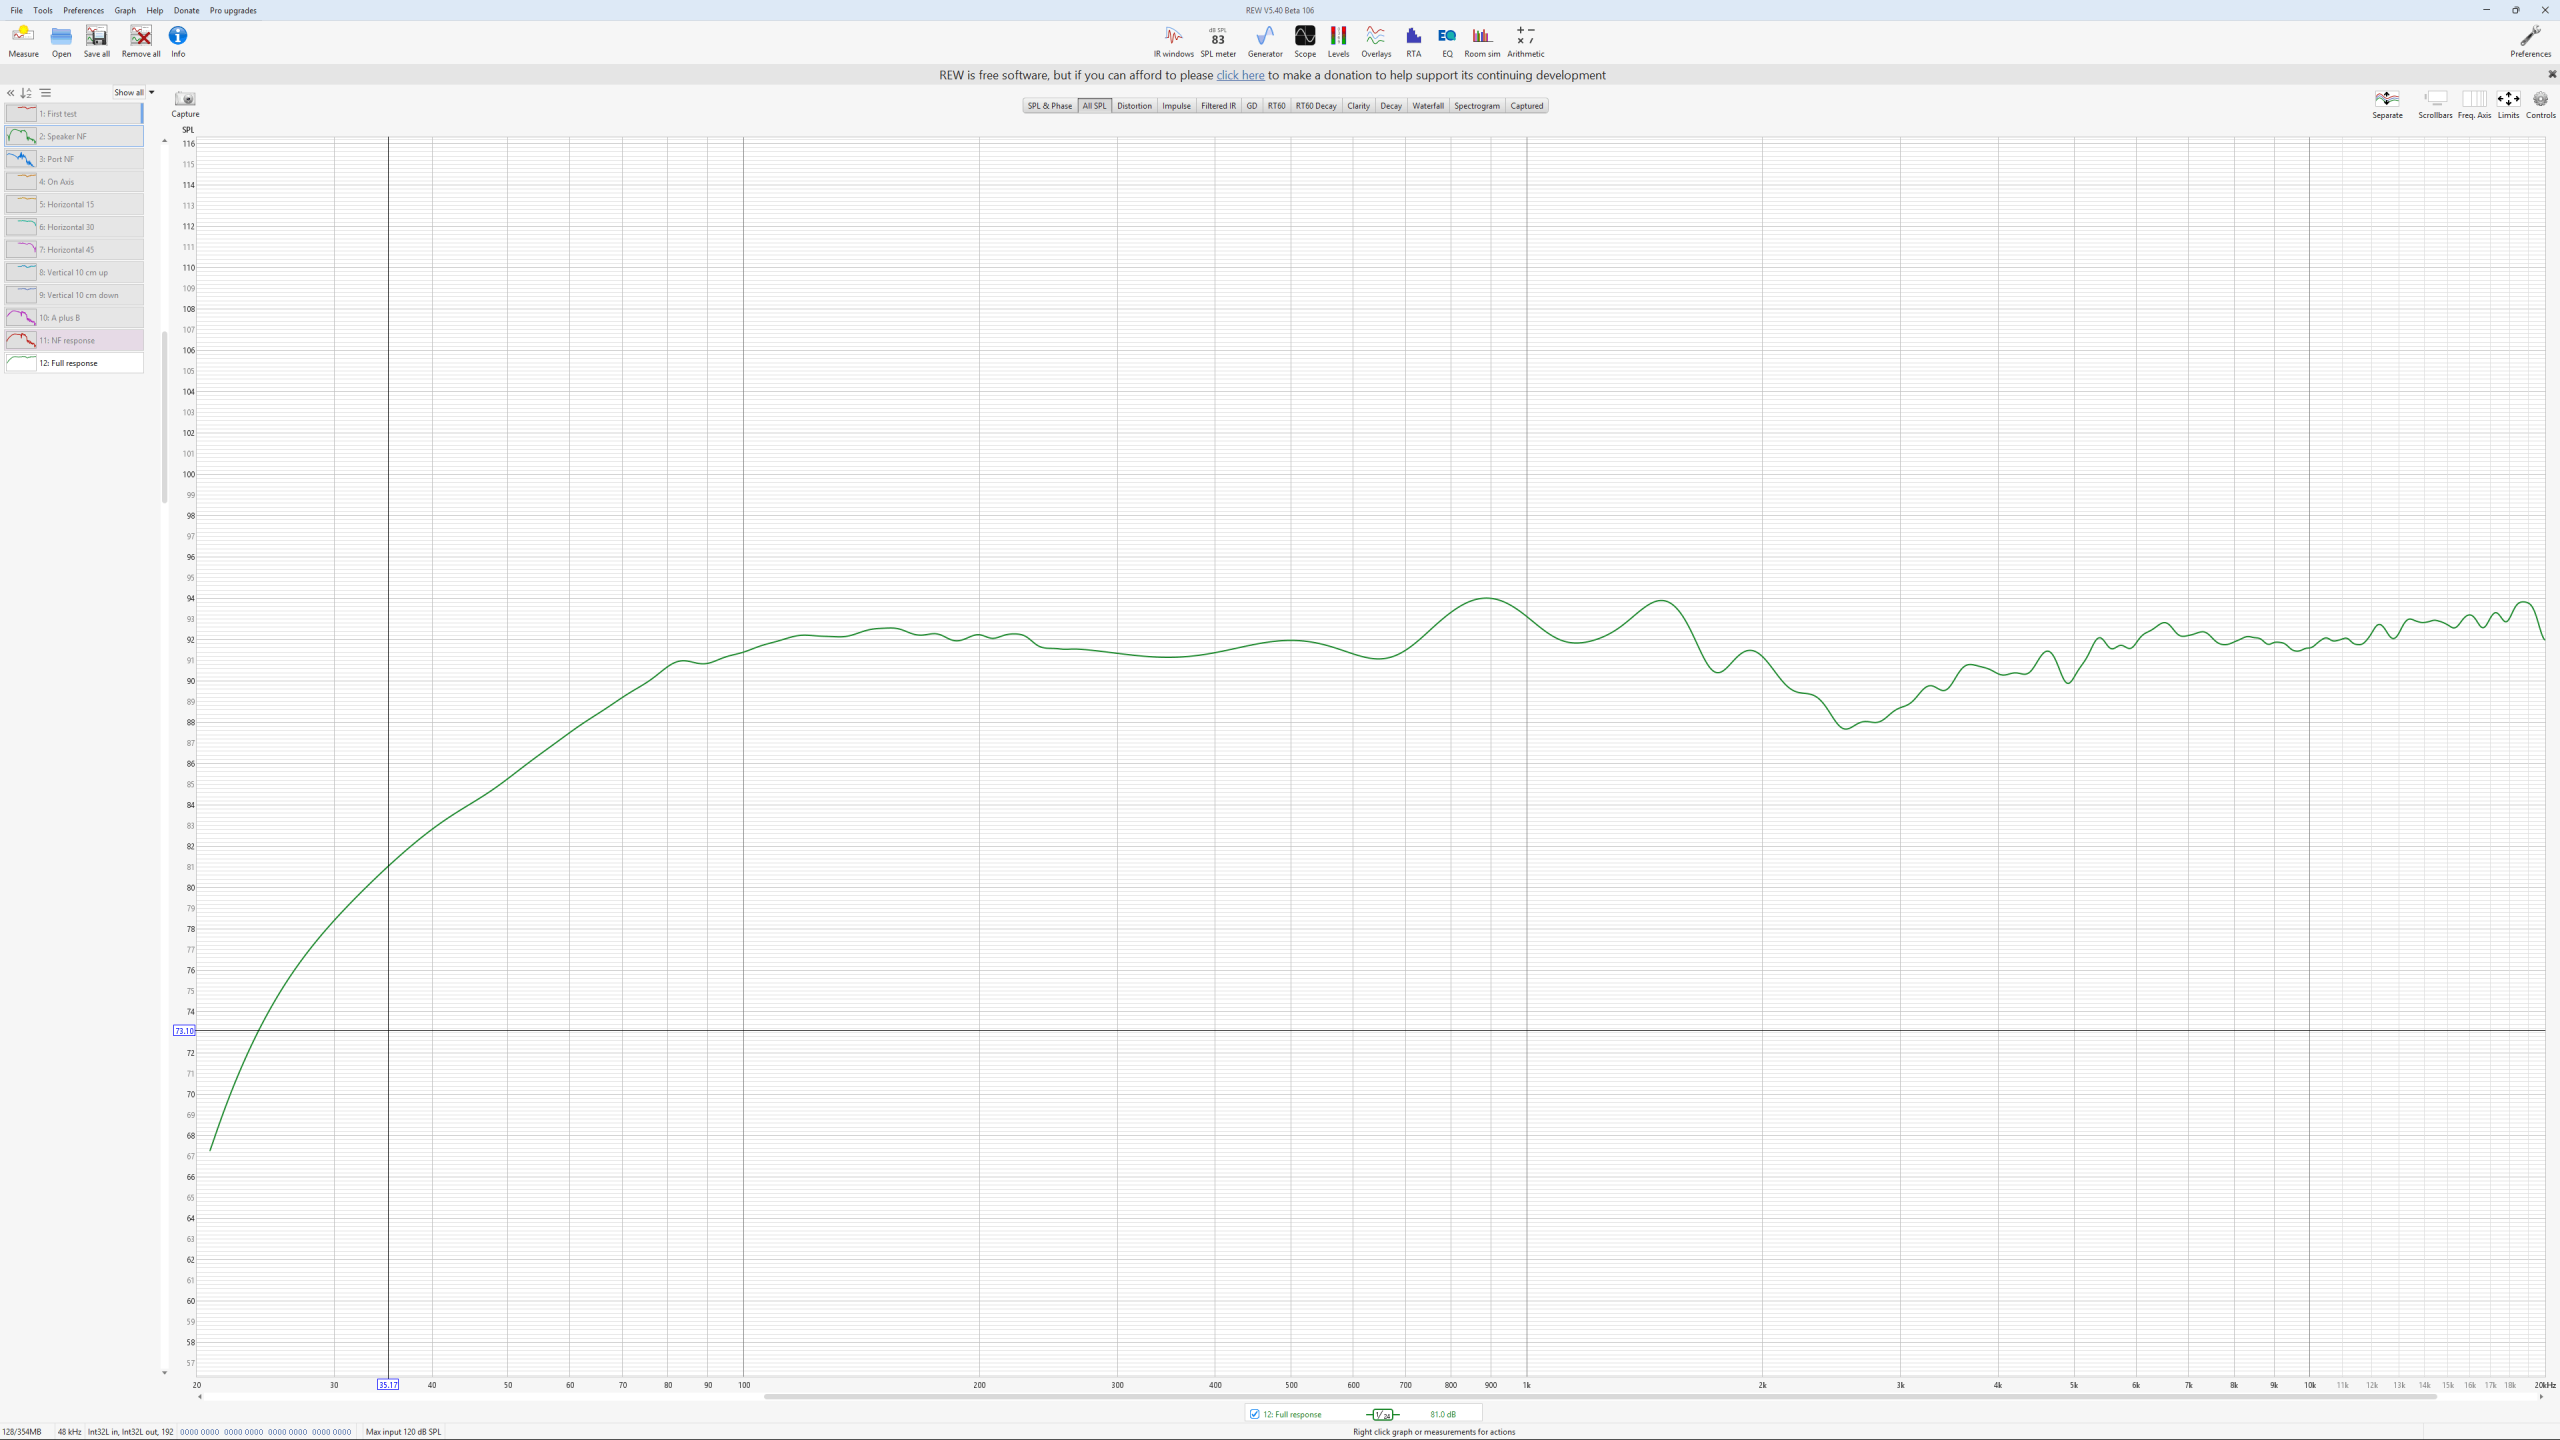
Task: Switch to the Waterfall tab
Action: (1428, 106)
